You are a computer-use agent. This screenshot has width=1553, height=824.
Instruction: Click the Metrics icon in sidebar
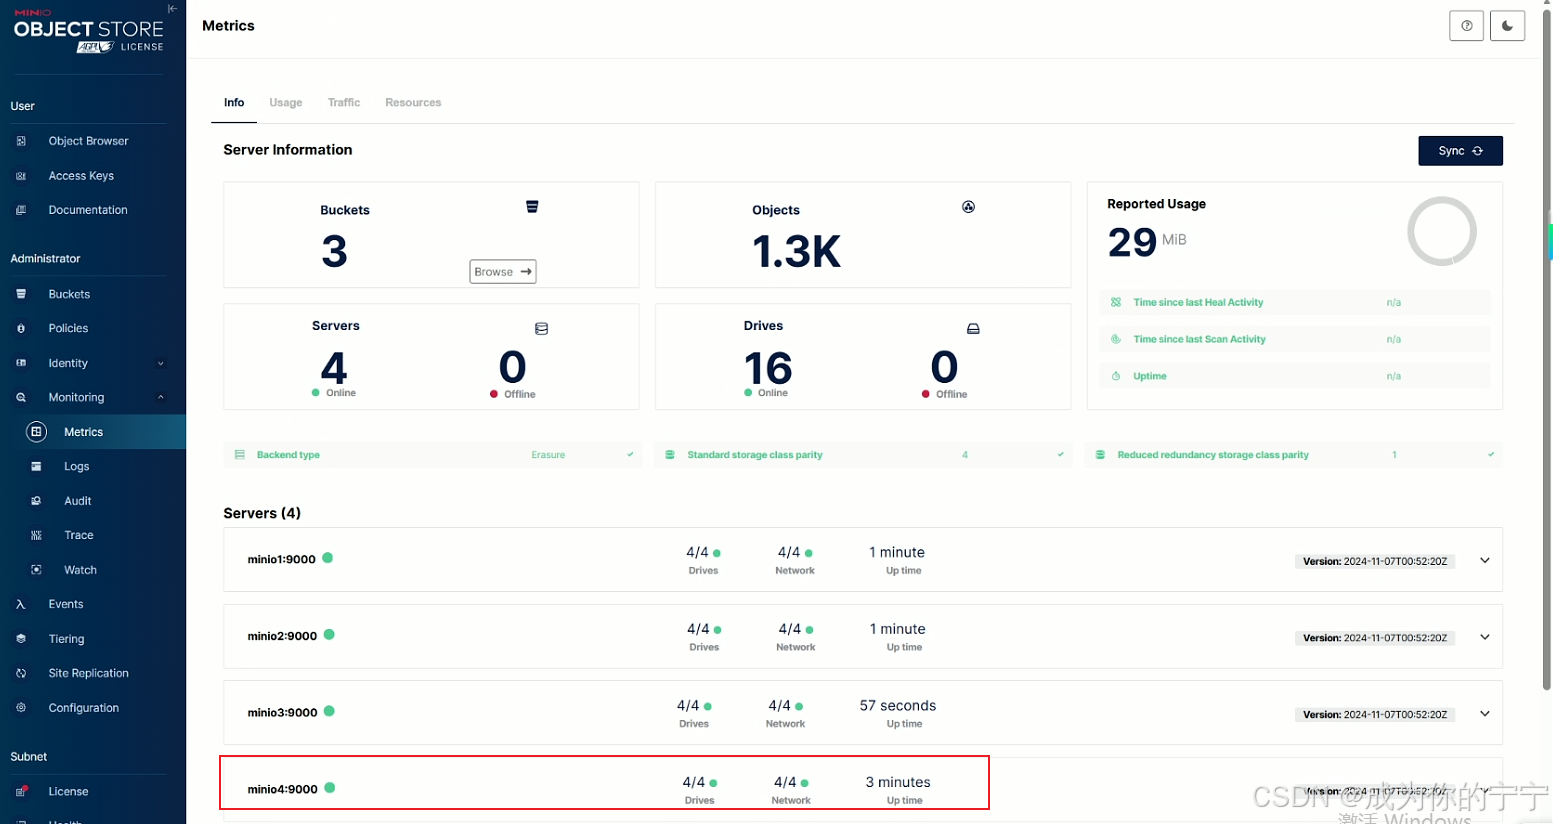[x=37, y=432]
